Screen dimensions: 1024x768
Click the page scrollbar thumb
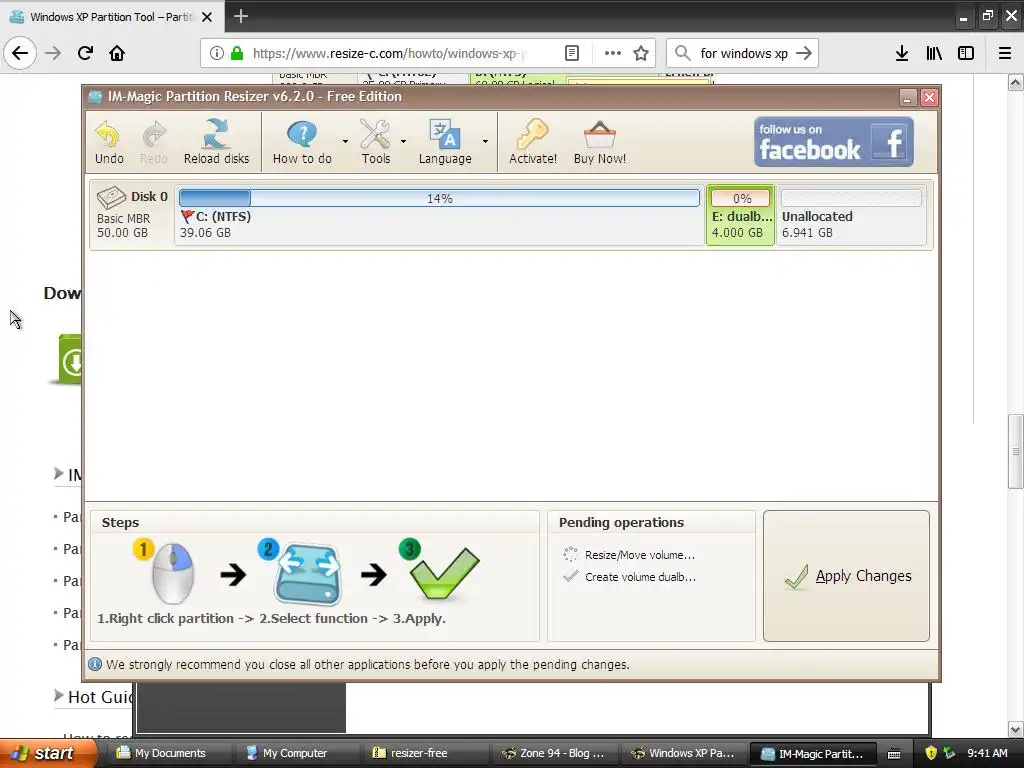(x=1015, y=451)
